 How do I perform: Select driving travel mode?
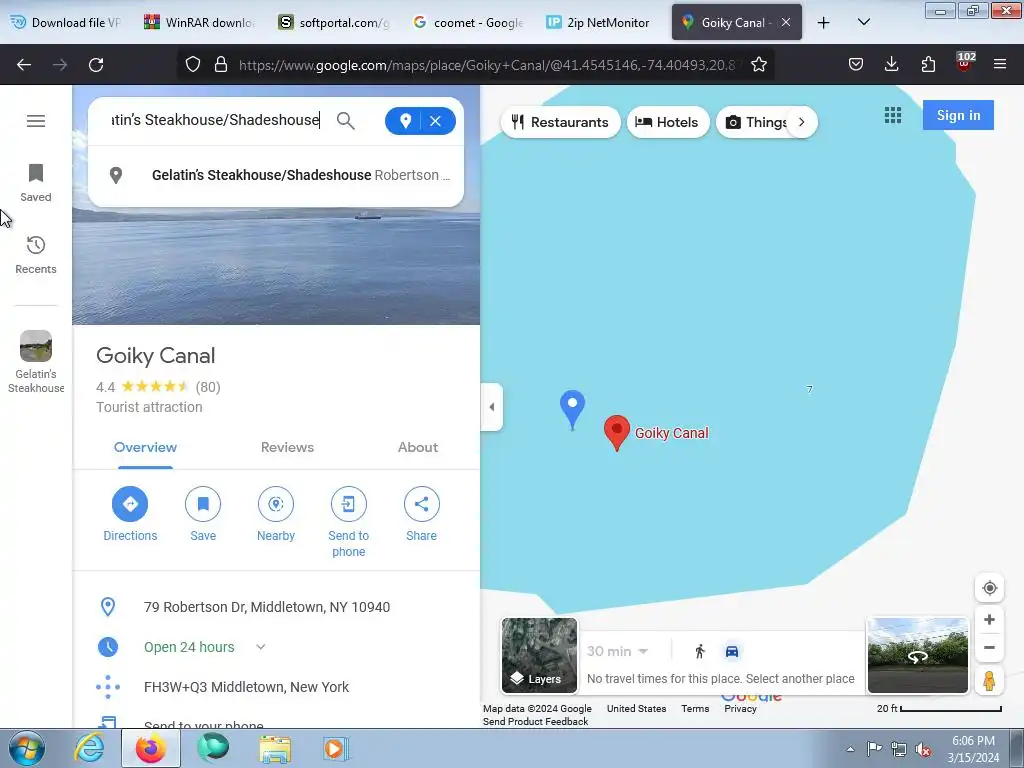pos(732,651)
